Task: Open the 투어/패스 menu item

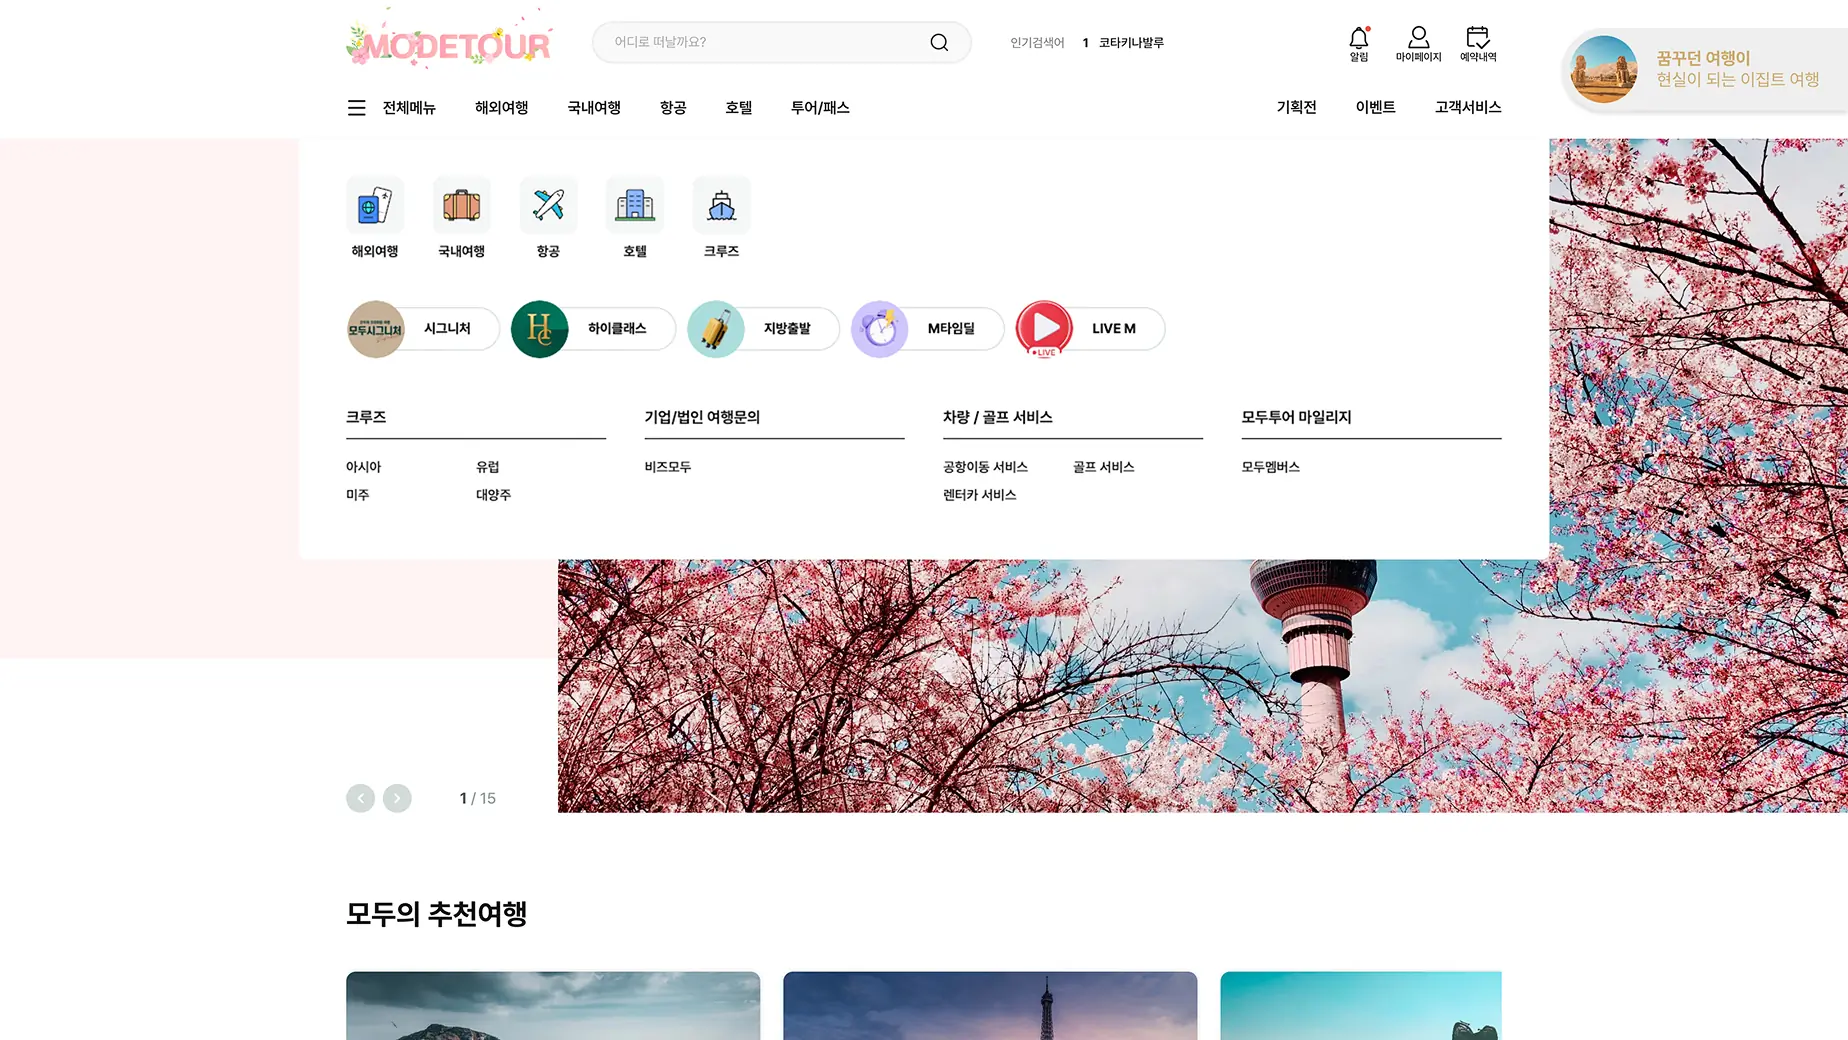Action: (x=820, y=108)
